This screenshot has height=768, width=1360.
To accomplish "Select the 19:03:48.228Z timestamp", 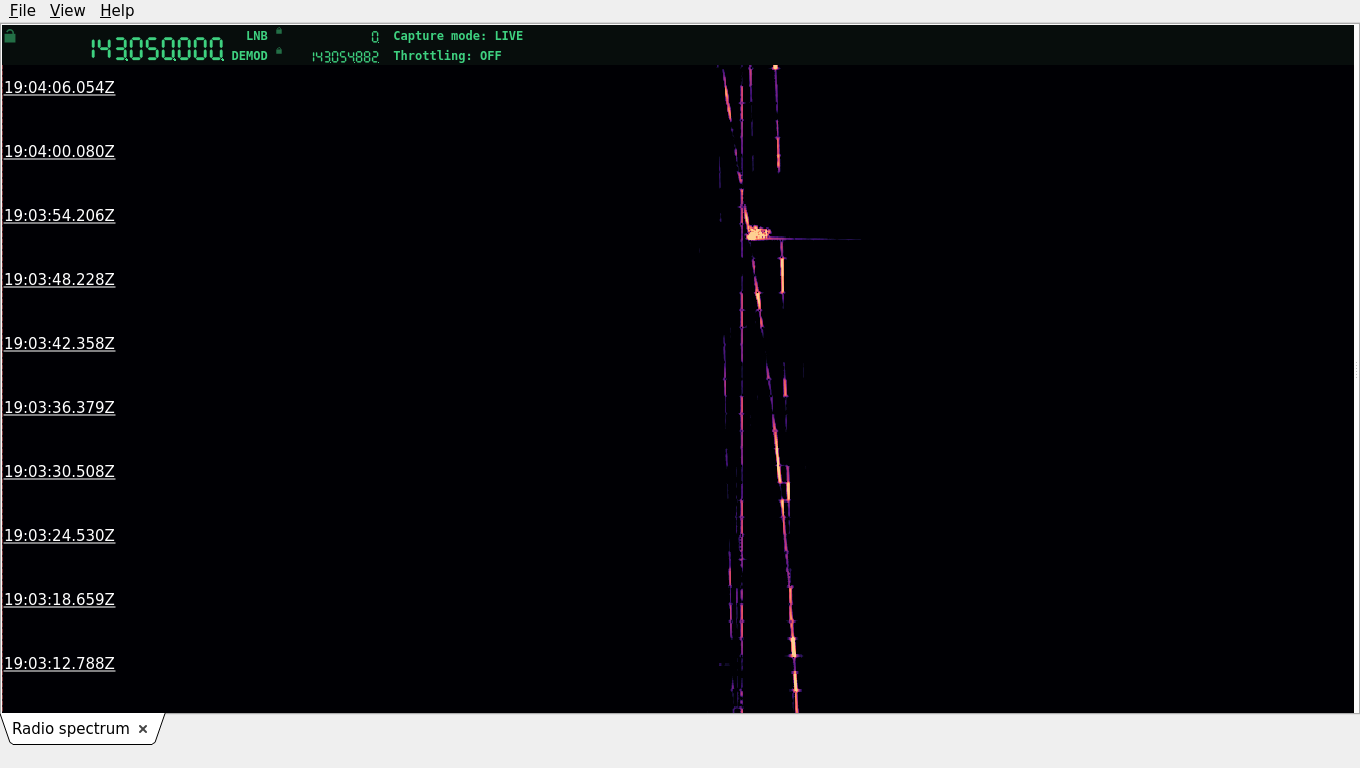I will [x=60, y=280].
